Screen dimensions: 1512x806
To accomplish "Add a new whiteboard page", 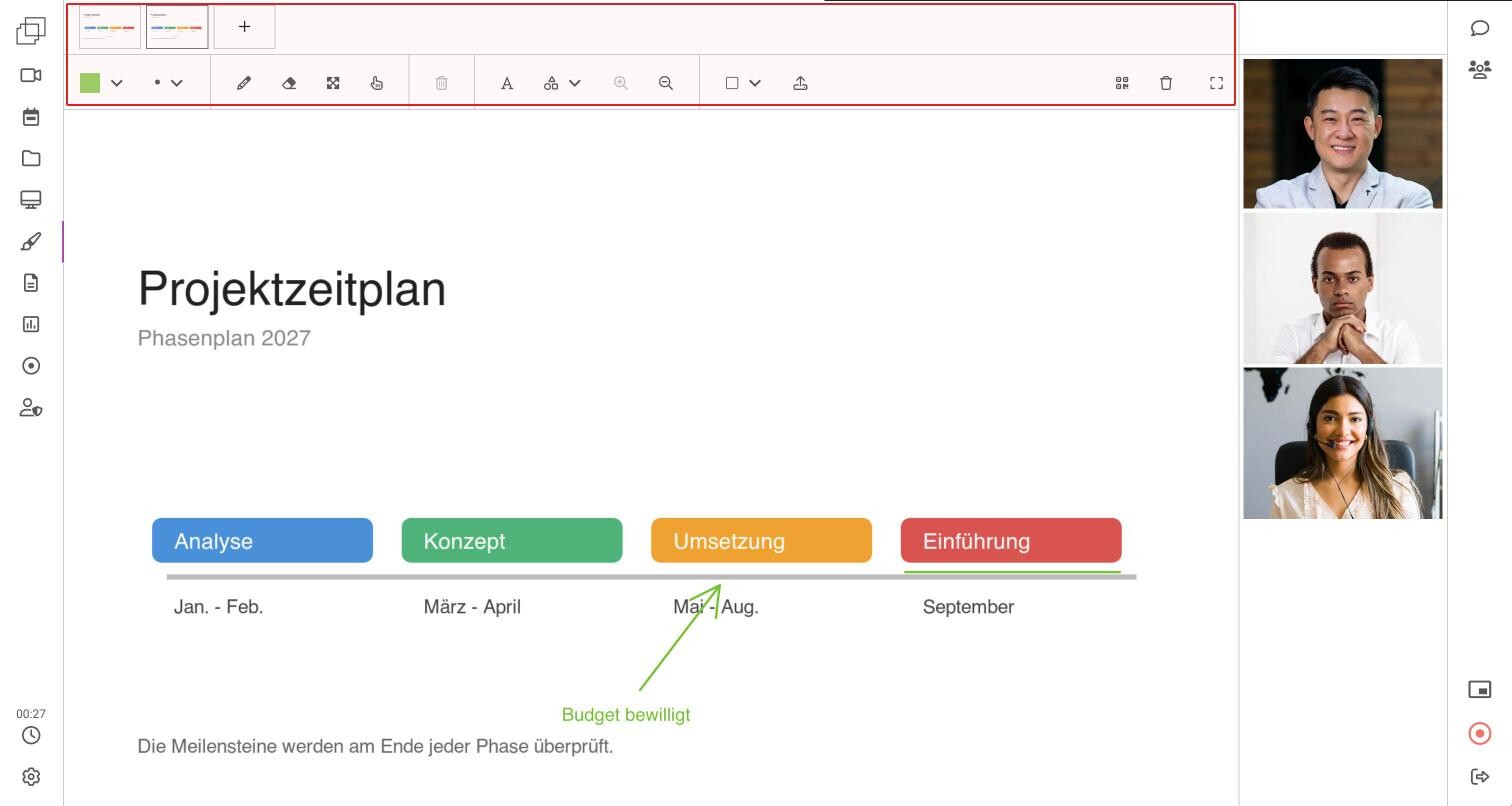I will click(x=244, y=27).
